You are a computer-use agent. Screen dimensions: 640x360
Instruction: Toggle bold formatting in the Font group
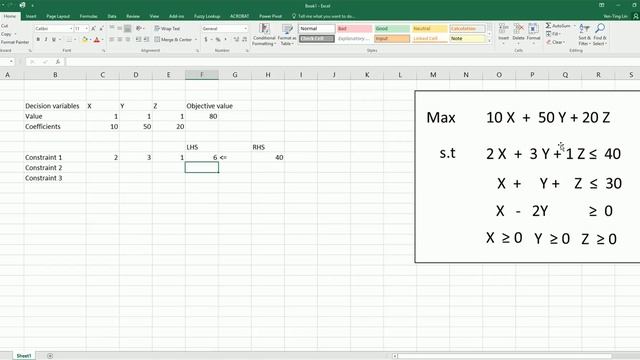tap(38, 40)
